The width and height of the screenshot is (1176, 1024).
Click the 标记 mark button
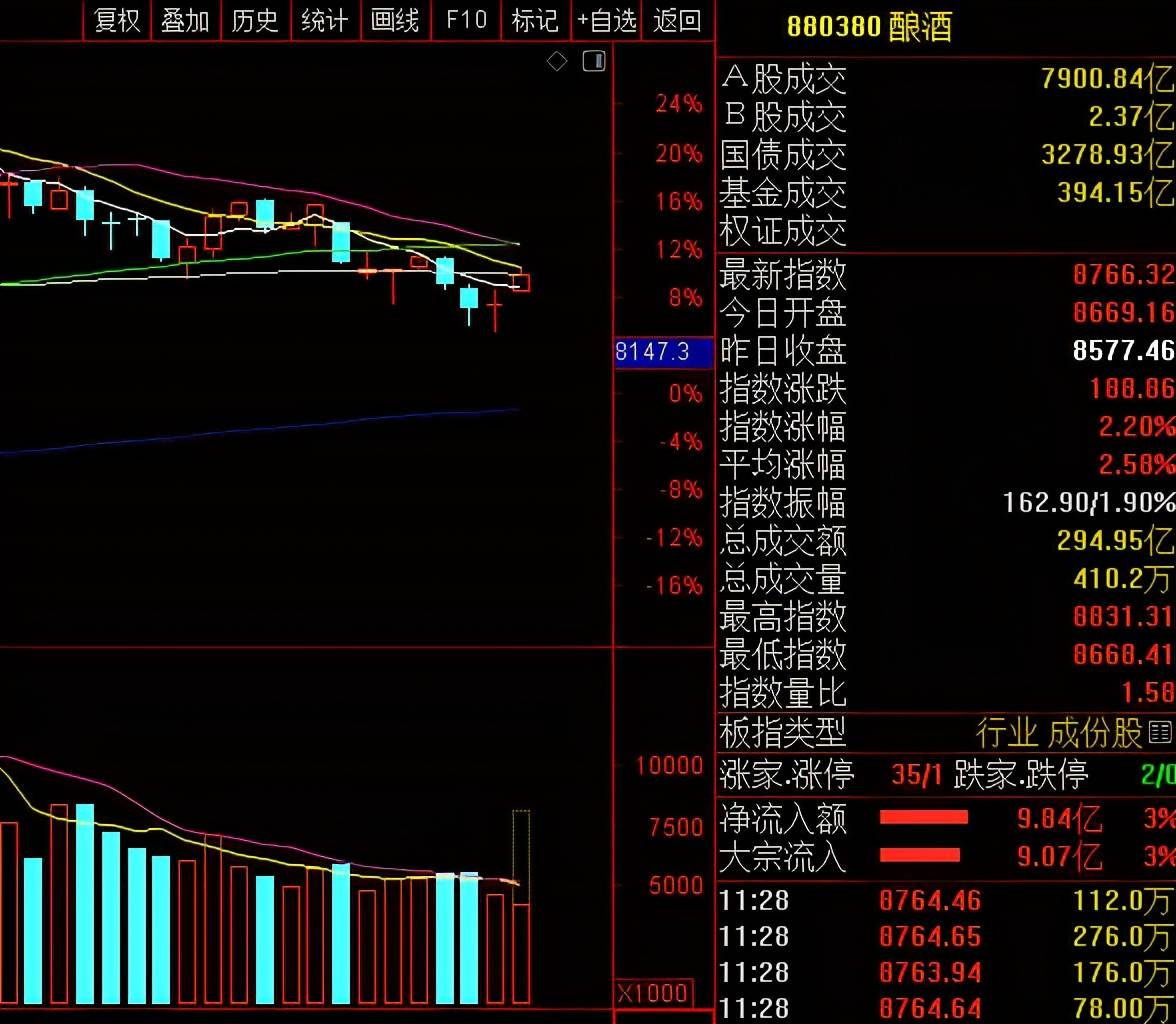click(535, 20)
